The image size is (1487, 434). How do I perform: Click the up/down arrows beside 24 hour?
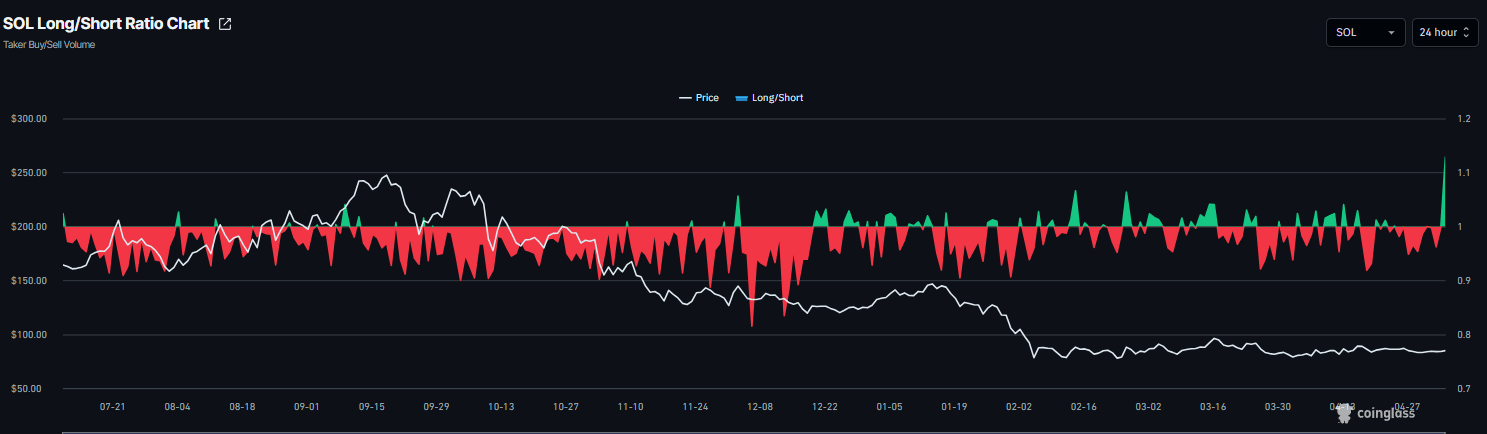tap(1466, 32)
